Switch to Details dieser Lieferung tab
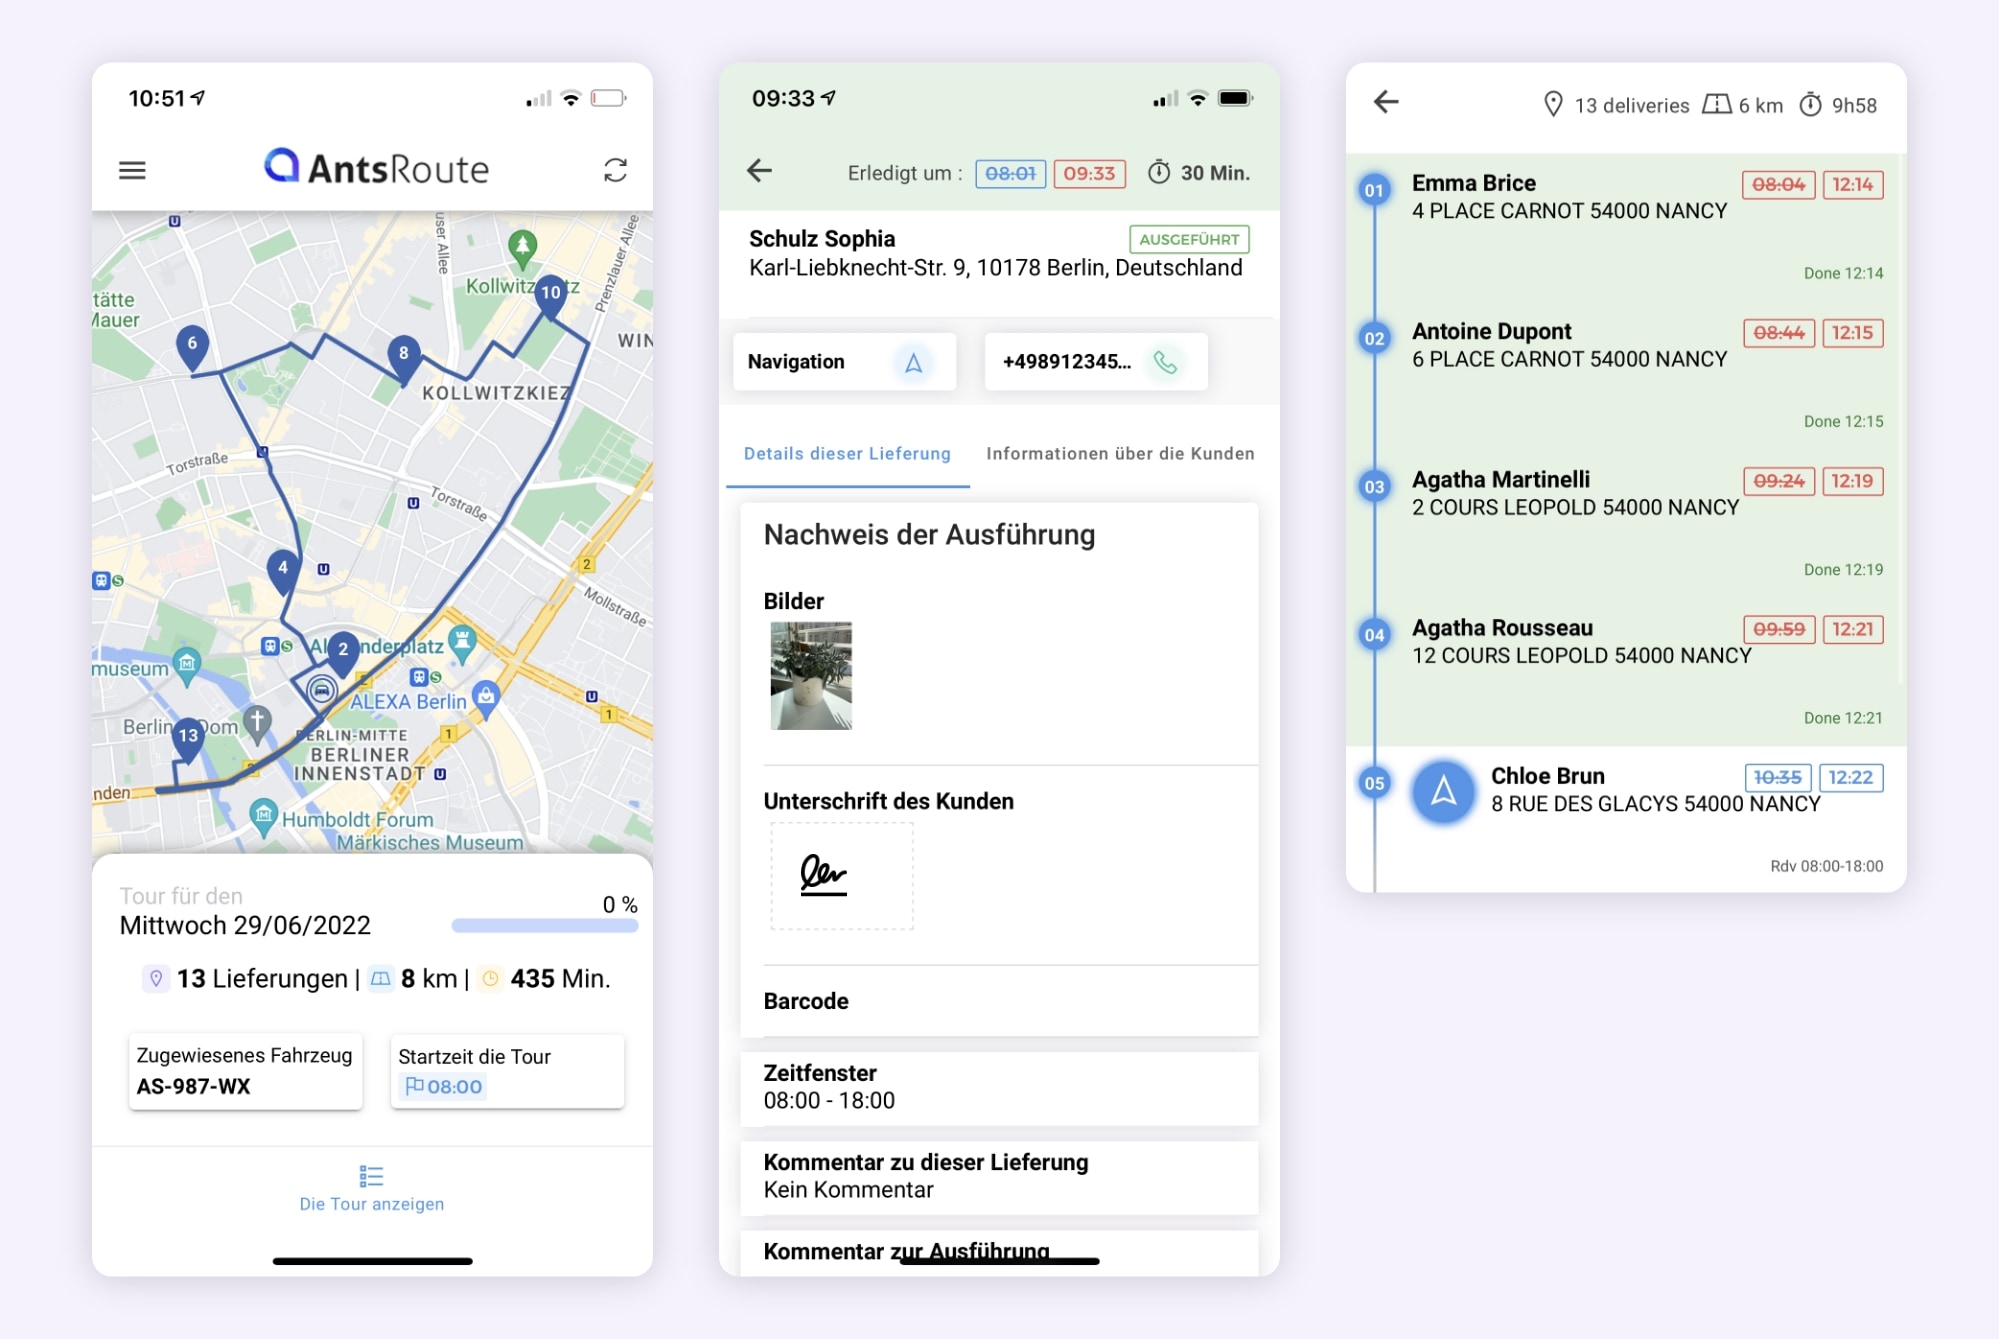The width and height of the screenshot is (1999, 1339). point(847,454)
